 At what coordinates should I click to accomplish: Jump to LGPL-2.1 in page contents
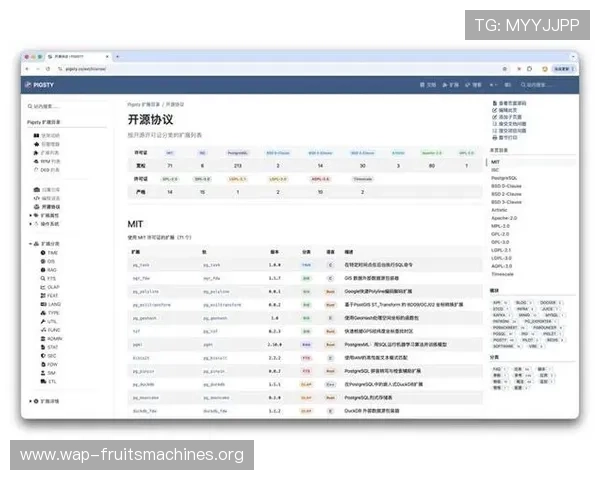point(501,250)
